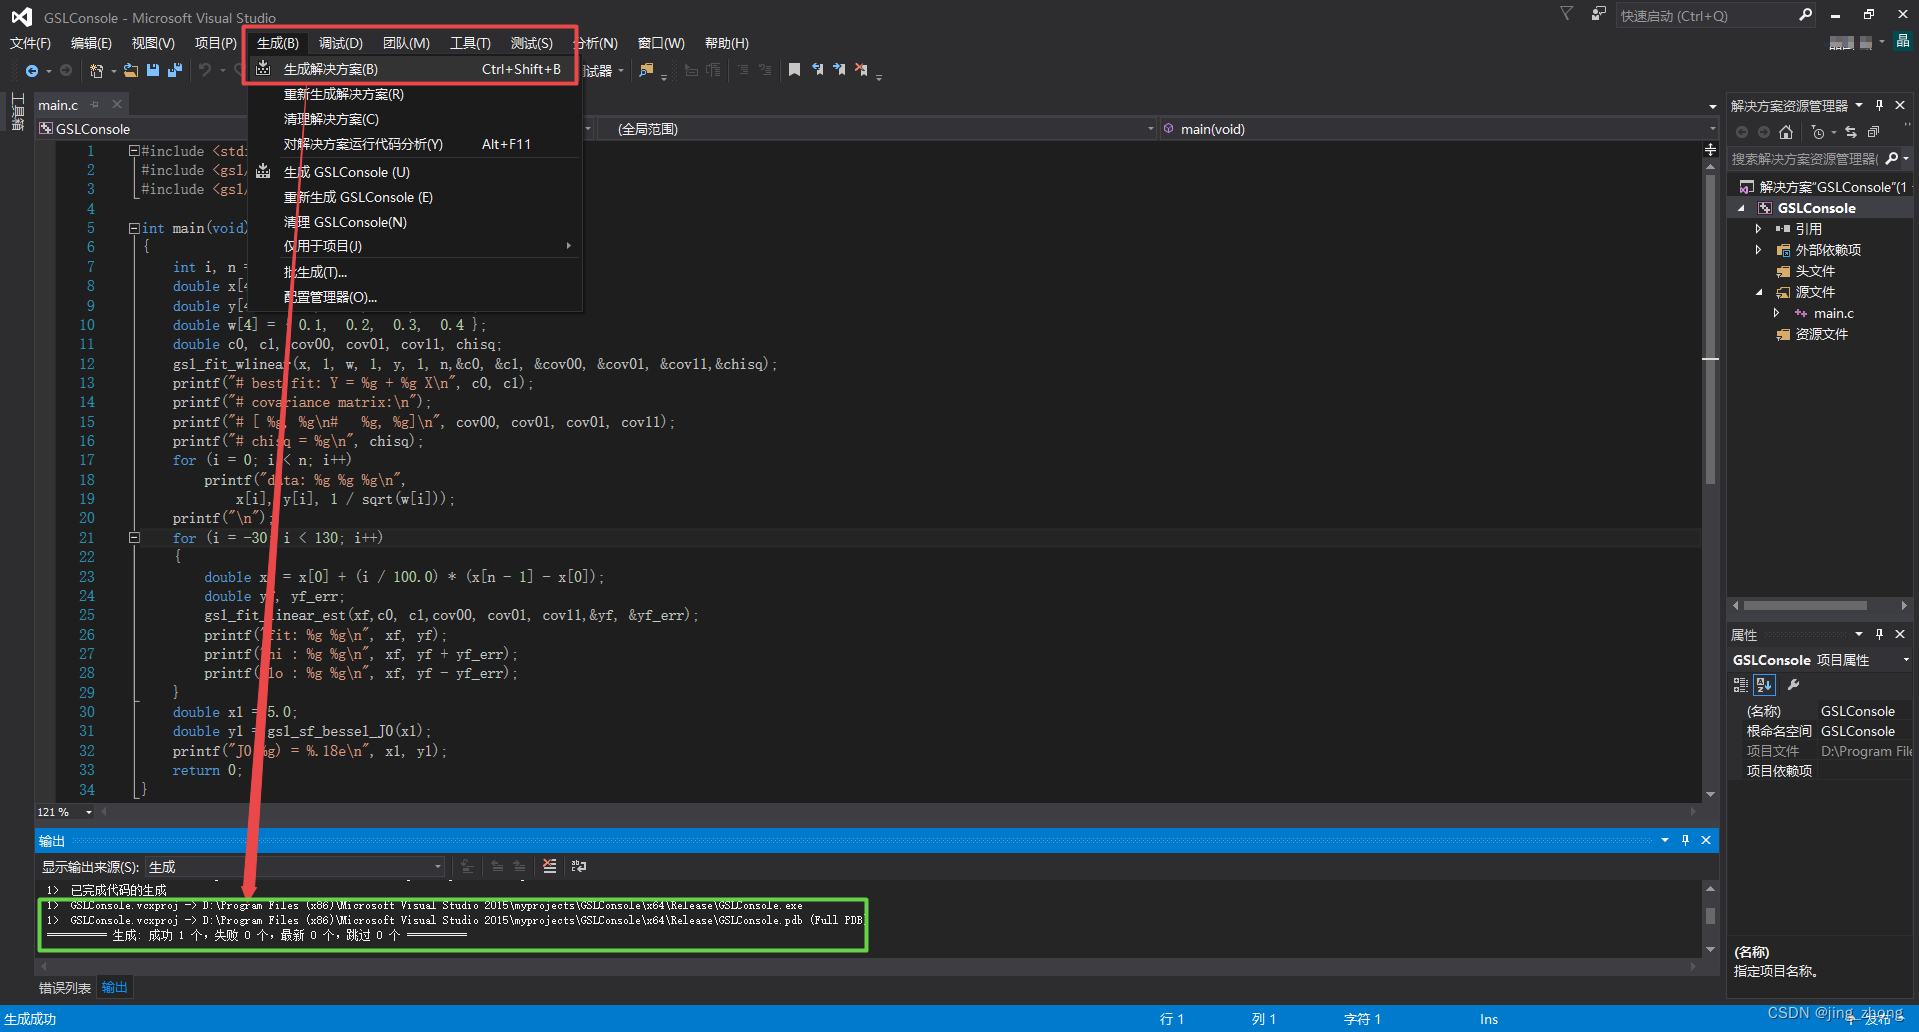Image resolution: width=1919 pixels, height=1032 pixels.
Task: Open the main(void) member dropdown
Action: (1711, 129)
